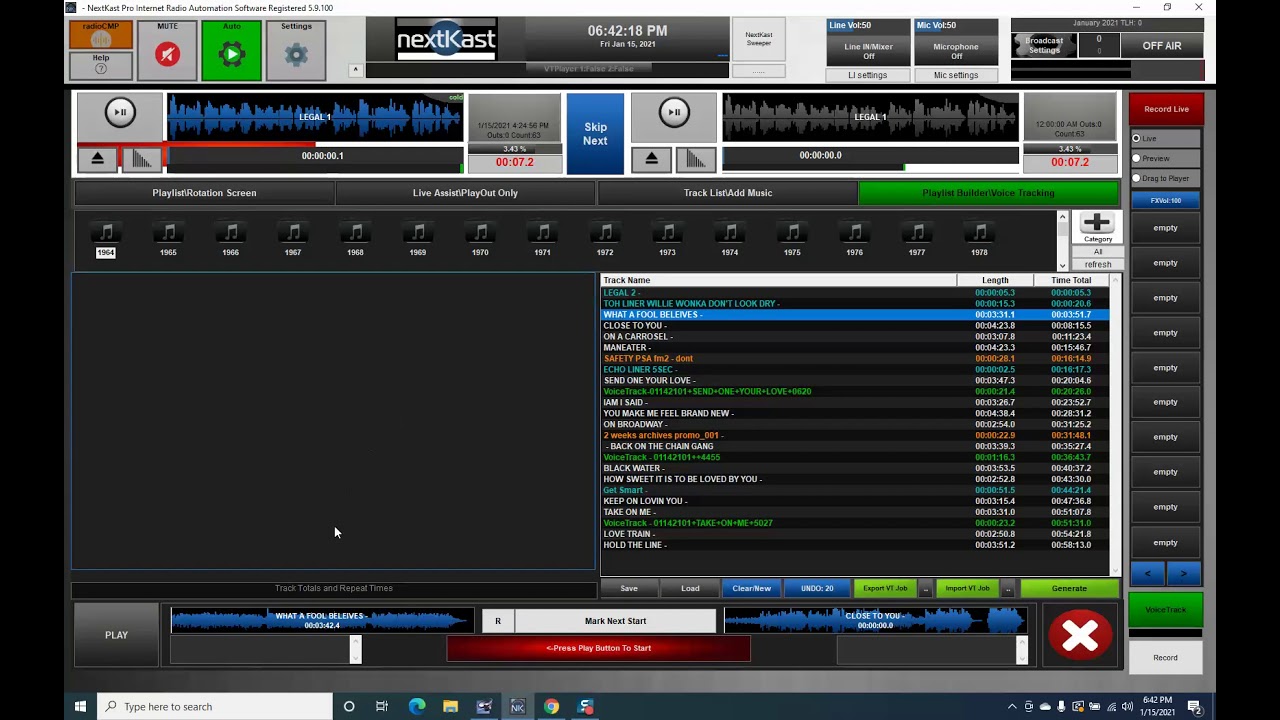This screenshot has width=1280, height=720.
Task: Click the Clear/New button
Action: [x=751, y=588]
